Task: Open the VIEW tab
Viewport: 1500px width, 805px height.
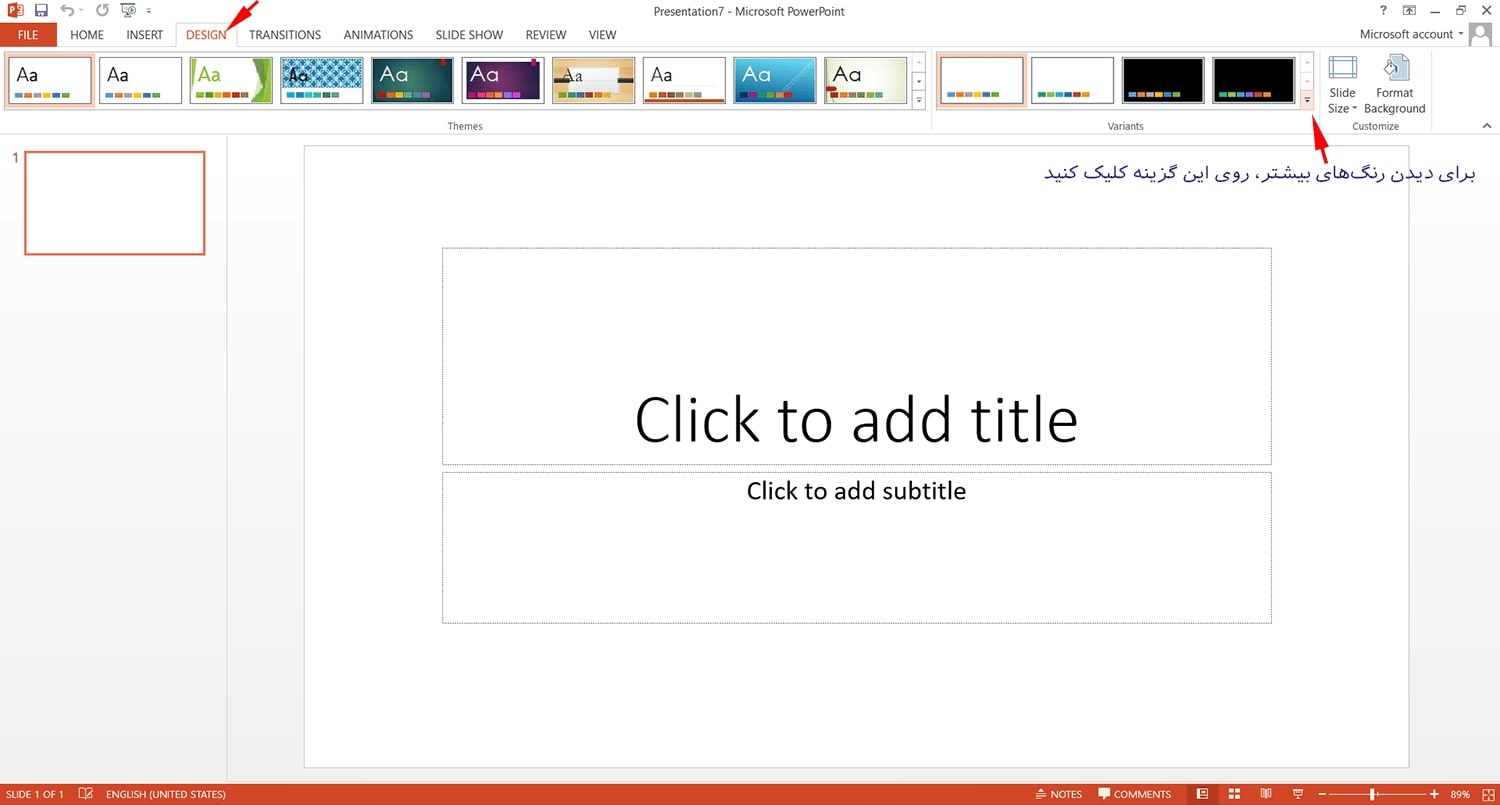Action: pos(602,35)
